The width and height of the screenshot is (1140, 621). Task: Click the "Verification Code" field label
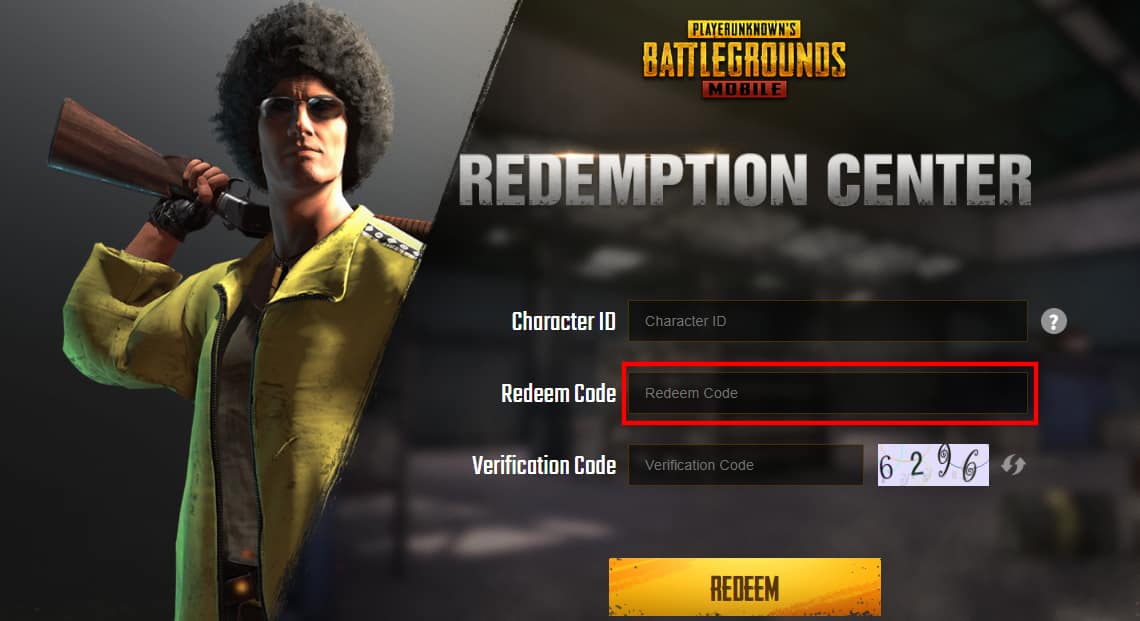point(544,465)
